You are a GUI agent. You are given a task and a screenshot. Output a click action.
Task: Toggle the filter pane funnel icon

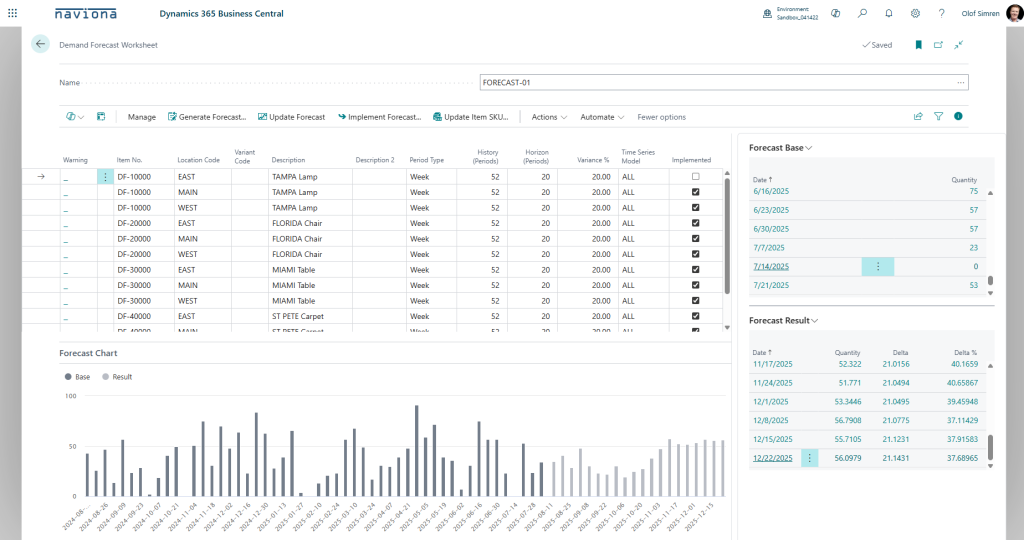coord(938,117)
